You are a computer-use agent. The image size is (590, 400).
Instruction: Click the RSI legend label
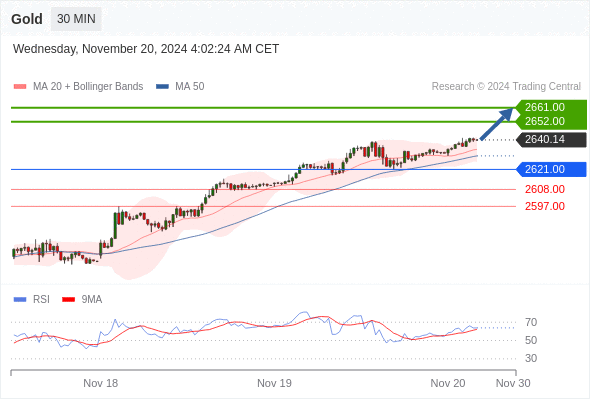coord(41,300)
